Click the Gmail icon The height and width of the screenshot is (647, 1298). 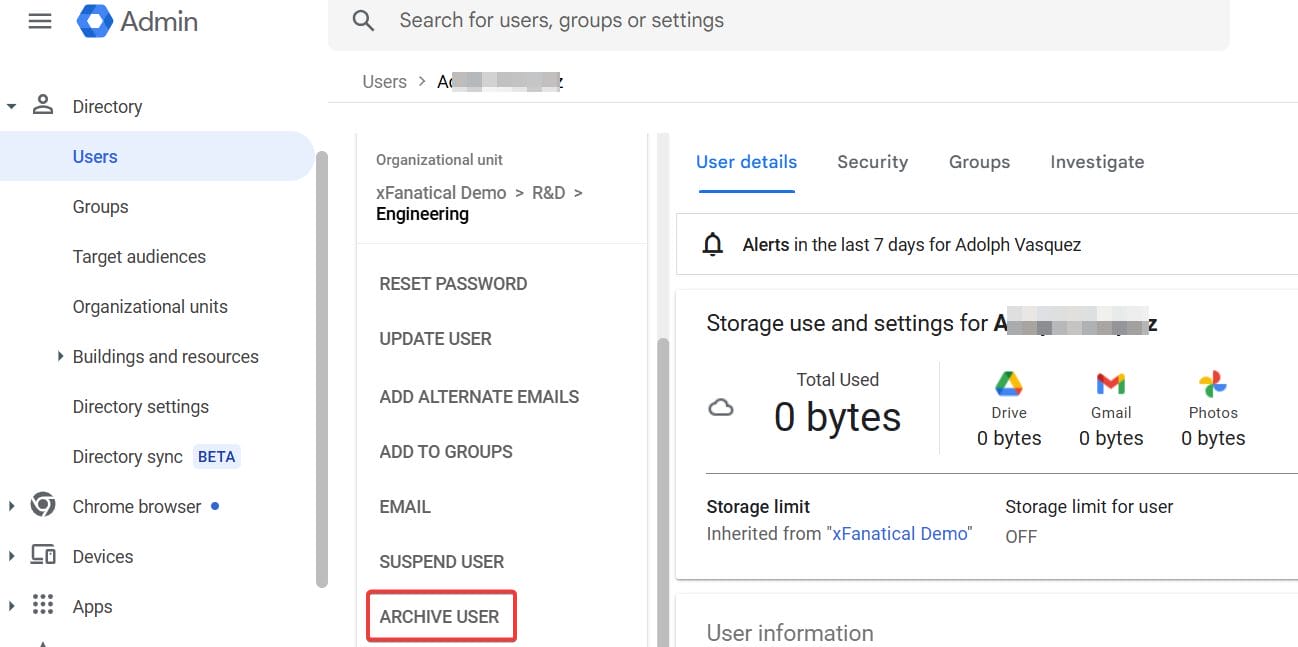(x=1110, y=384)
